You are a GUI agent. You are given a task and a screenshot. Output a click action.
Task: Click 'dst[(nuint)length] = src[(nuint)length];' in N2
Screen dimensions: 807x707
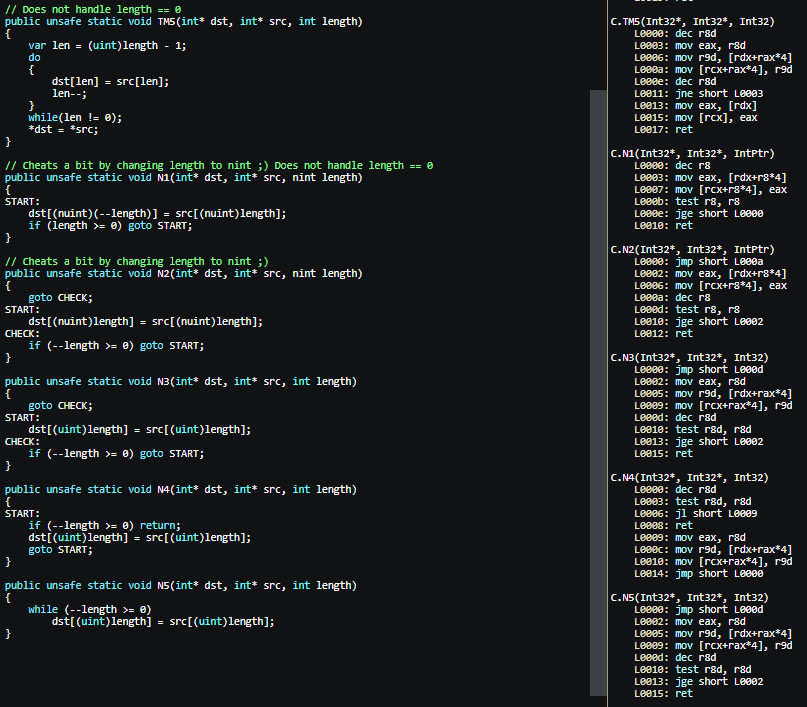coord(146,322)
